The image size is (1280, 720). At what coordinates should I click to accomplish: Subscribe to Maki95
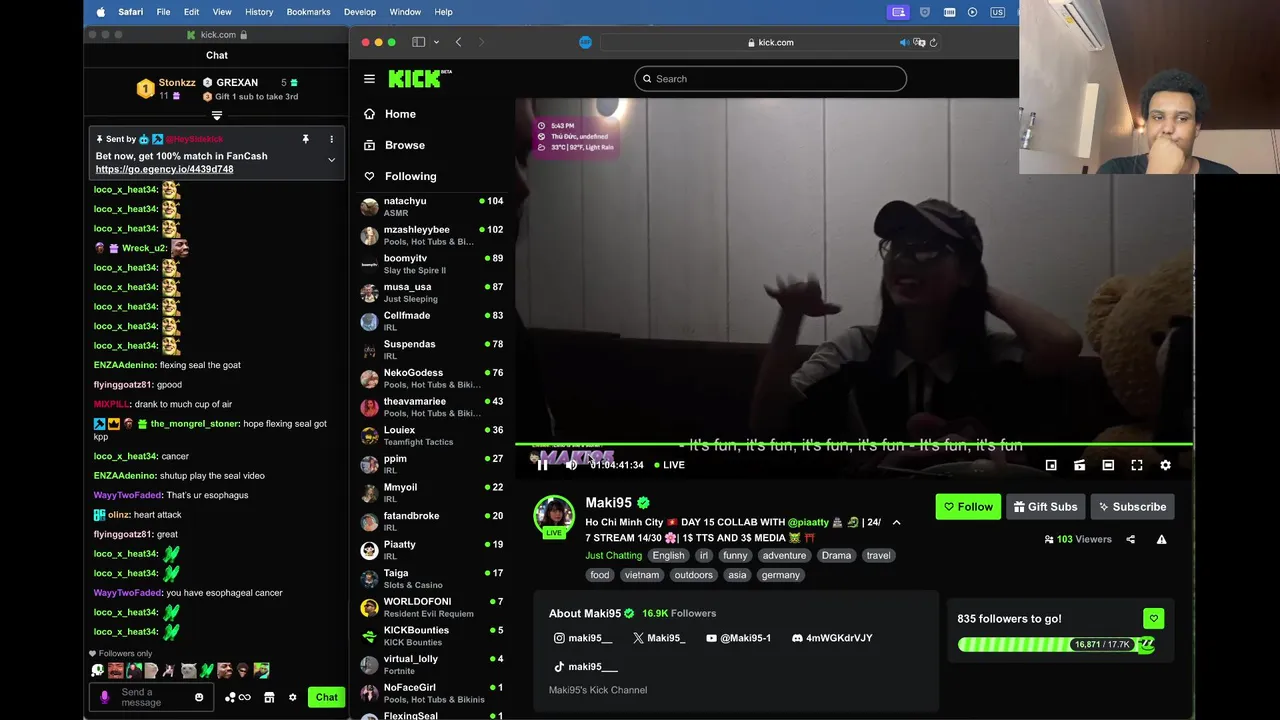1132,507
